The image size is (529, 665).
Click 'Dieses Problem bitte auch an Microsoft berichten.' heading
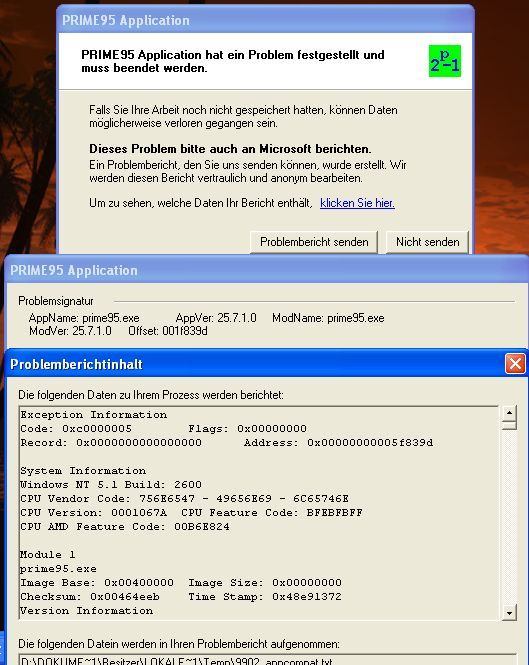click(x=230, y=149)
